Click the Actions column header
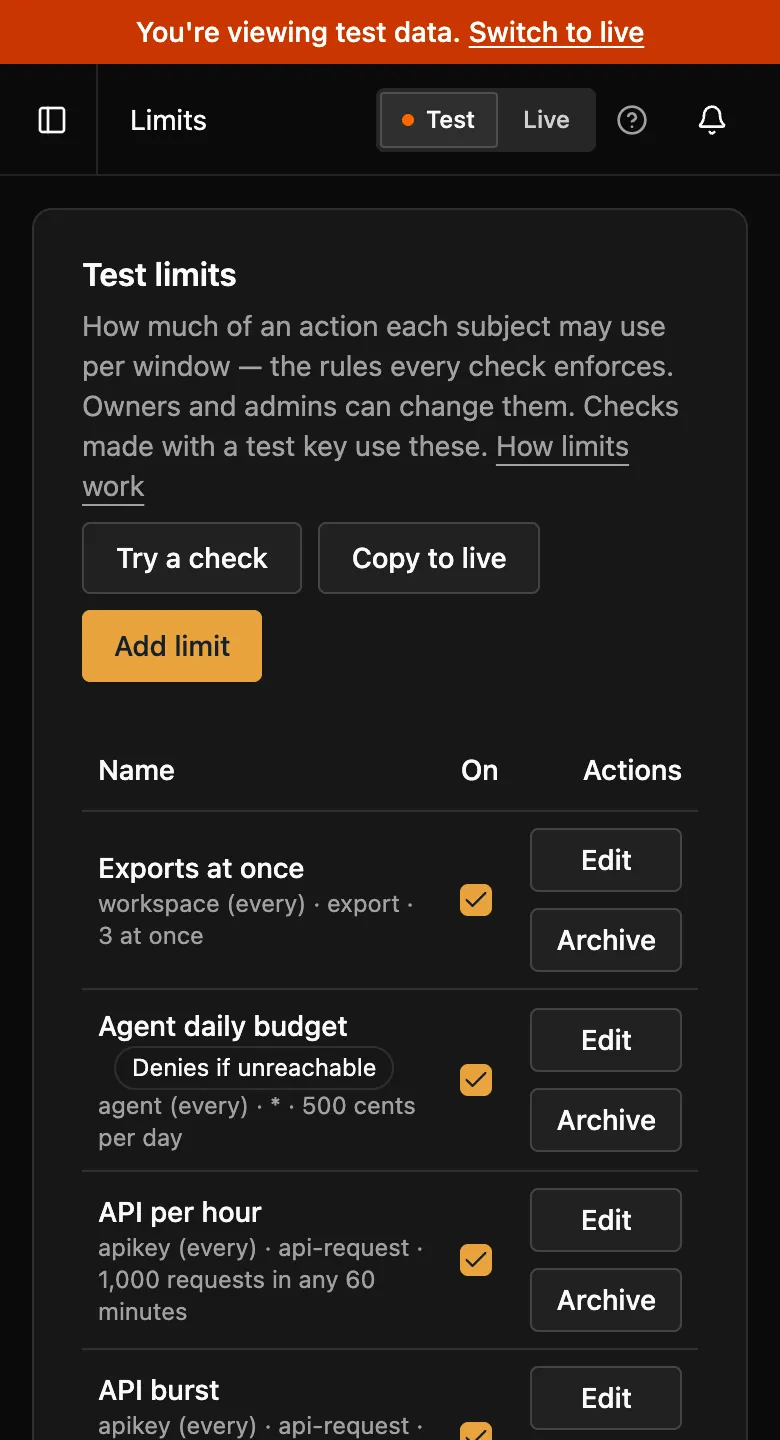780x1440 pixels. click(x=633, y=770)
